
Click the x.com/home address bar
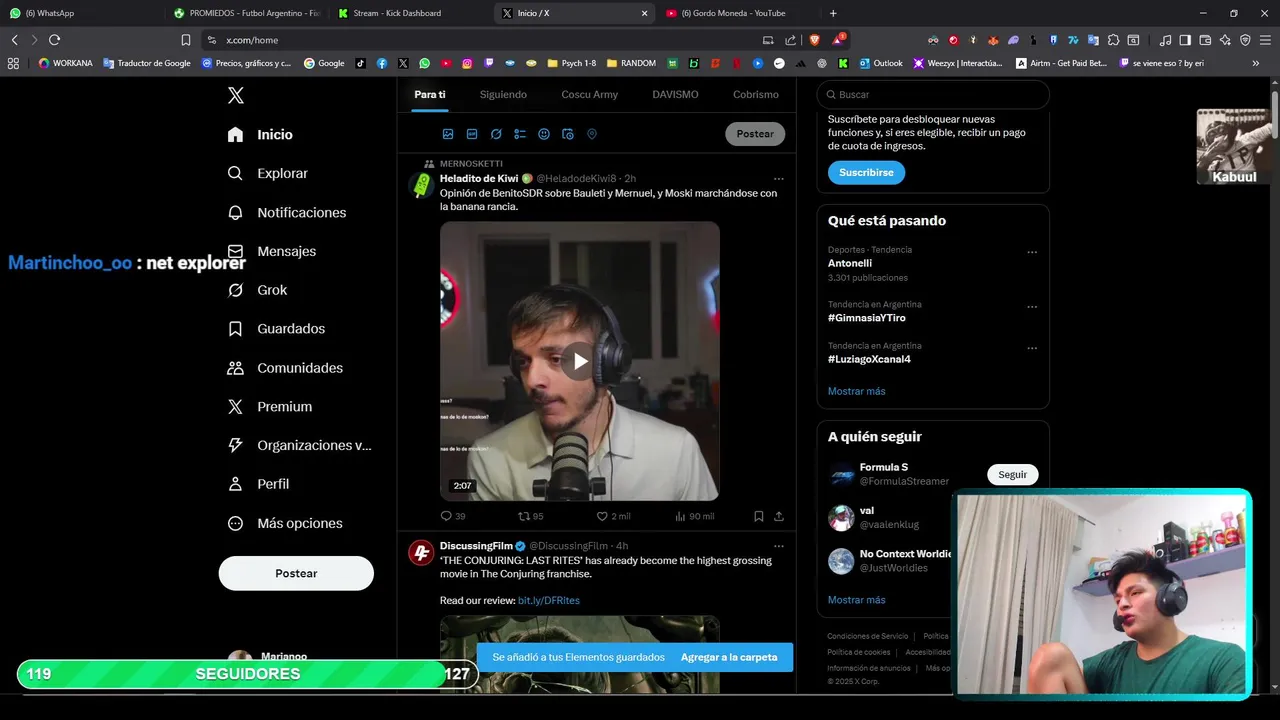click(x=480, y=40)
